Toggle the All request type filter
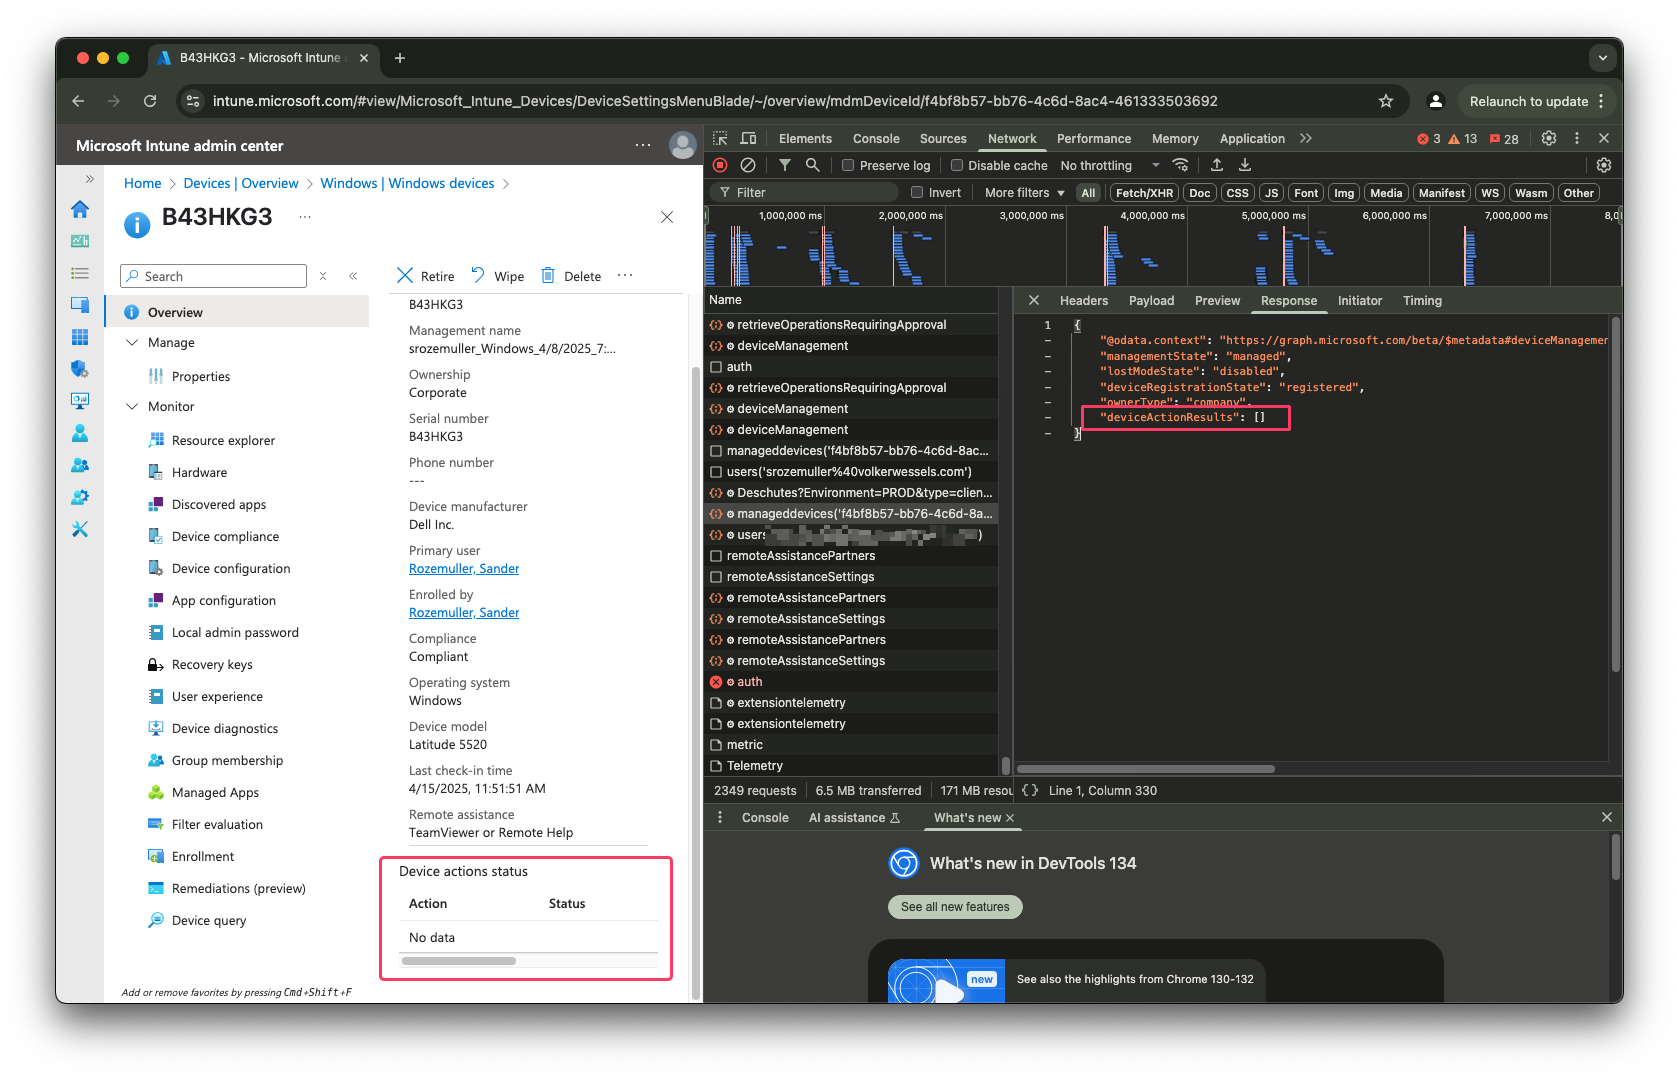Viewport: 1679px width, 1077px height. pyautogui.click(x=1088, y=193)
